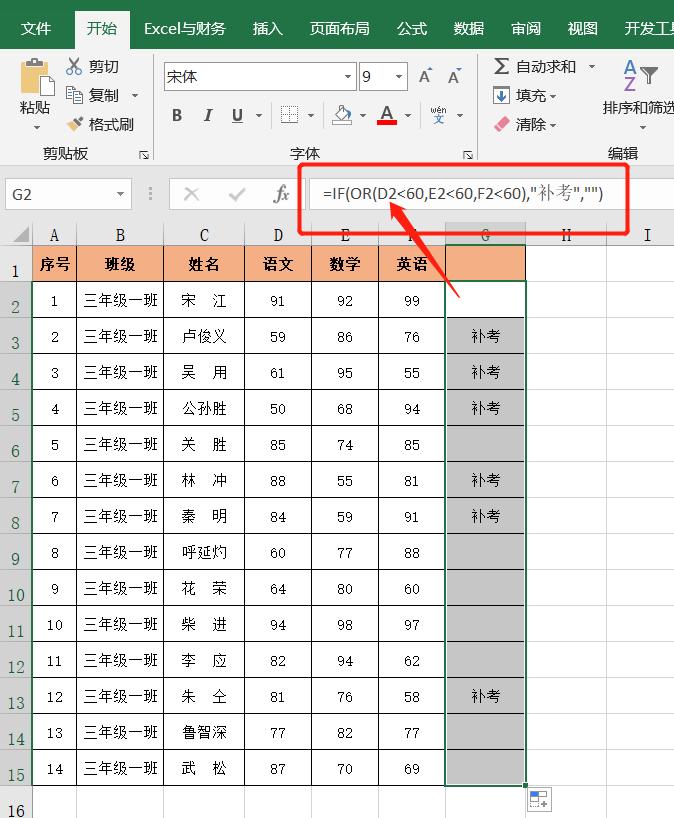This screenshot has width=674, height=818.
Task: Click the 剪切 button label
Action: tap(104, 67)
